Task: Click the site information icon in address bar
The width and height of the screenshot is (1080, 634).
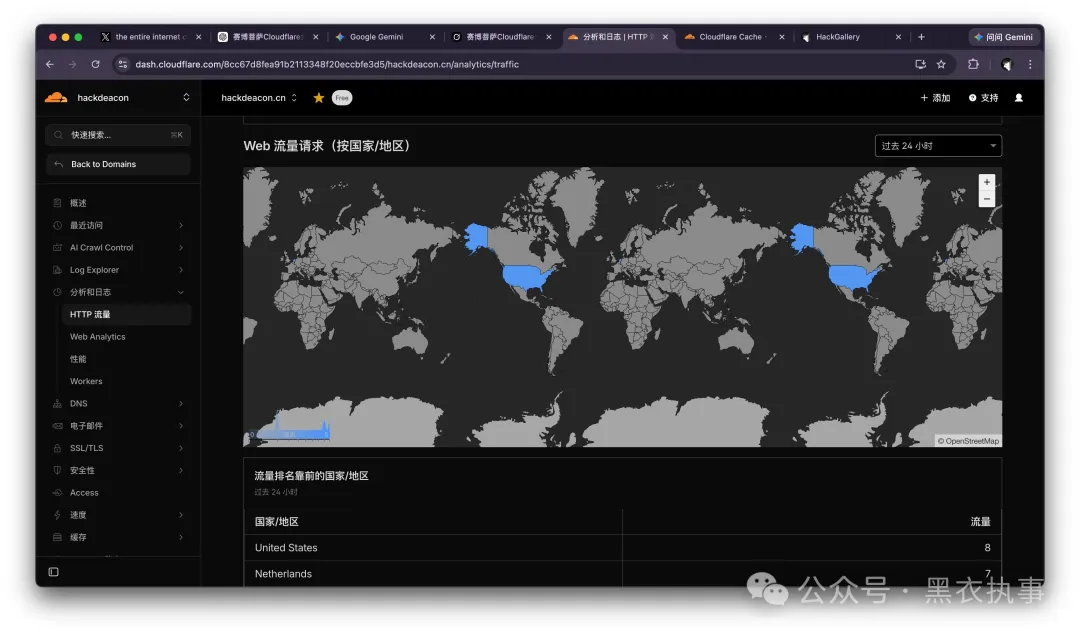Action: coord(123,64)
